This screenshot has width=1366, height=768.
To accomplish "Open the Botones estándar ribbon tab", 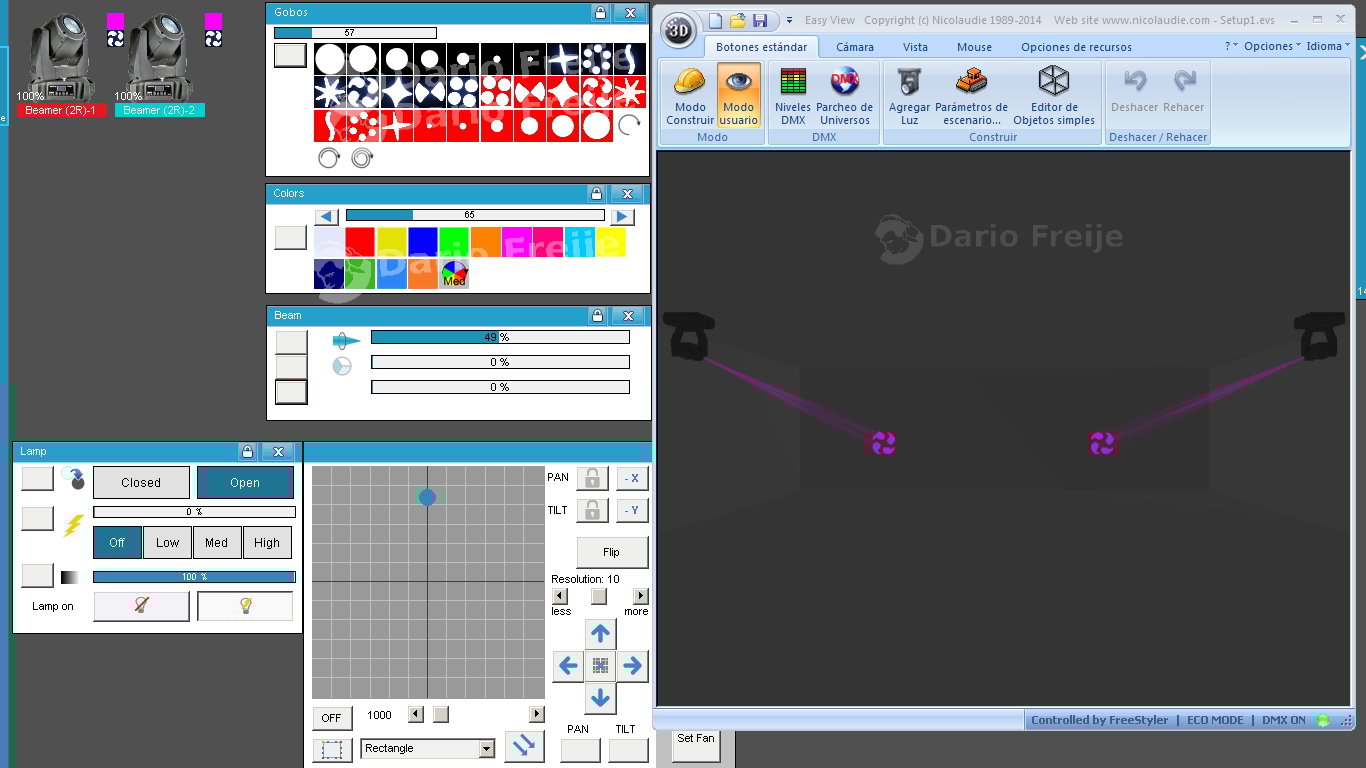I will tap(762, 47).
